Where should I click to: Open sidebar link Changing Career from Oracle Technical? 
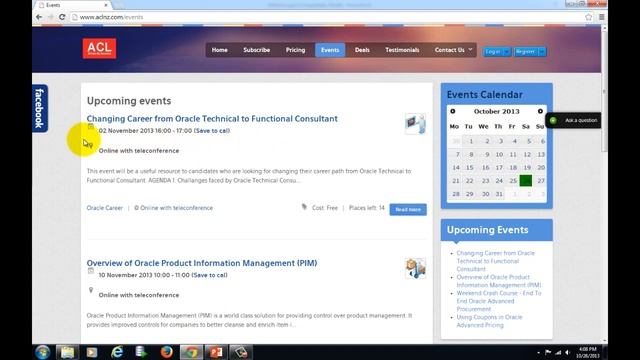pos(495,261)
